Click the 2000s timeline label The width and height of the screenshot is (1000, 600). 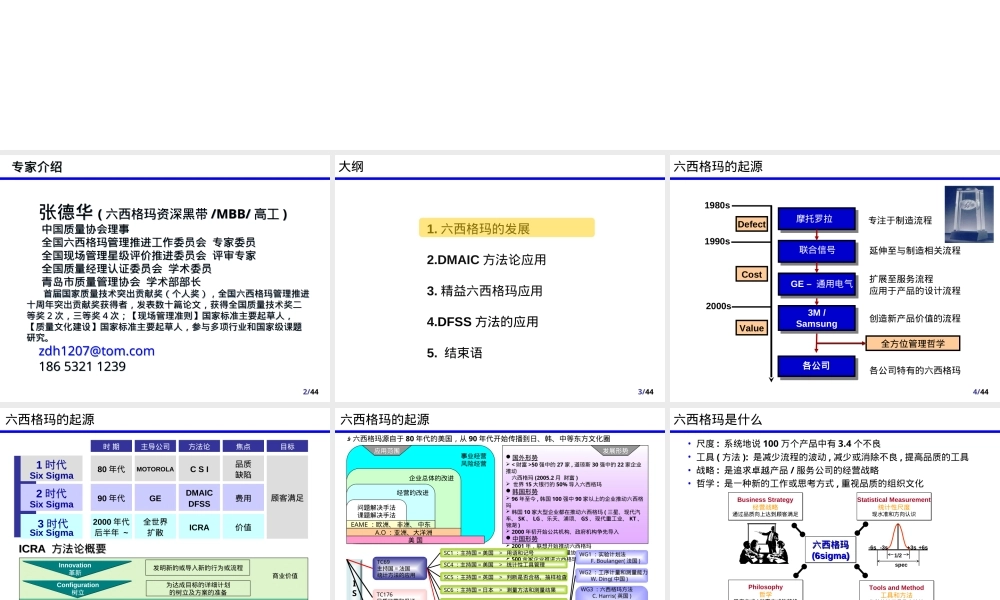point(718,306)
